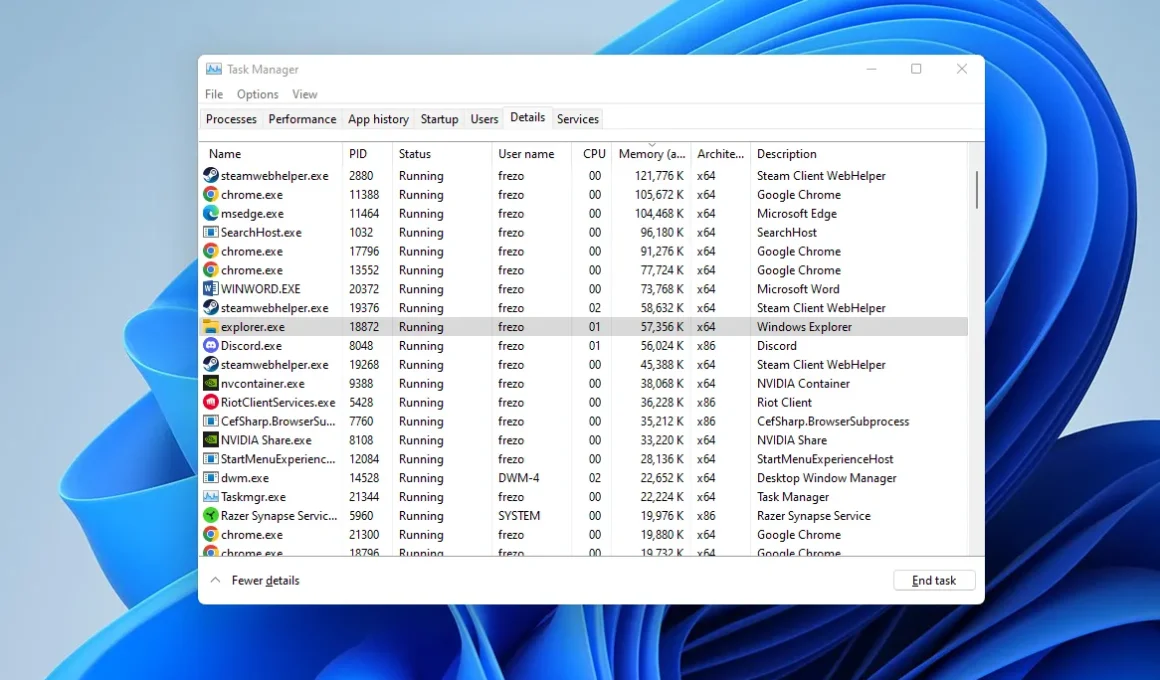The image size is (1160, 680).
Task: Click the icon beside the CefSharp.BrowserSu... process
Action: [x=211, y=421]
